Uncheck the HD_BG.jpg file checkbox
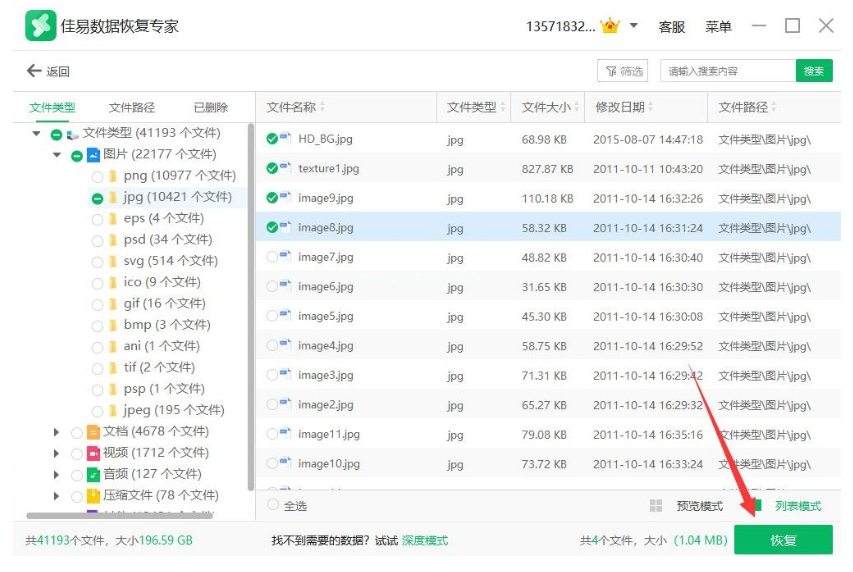853x572 pixels. pos(272,139)
